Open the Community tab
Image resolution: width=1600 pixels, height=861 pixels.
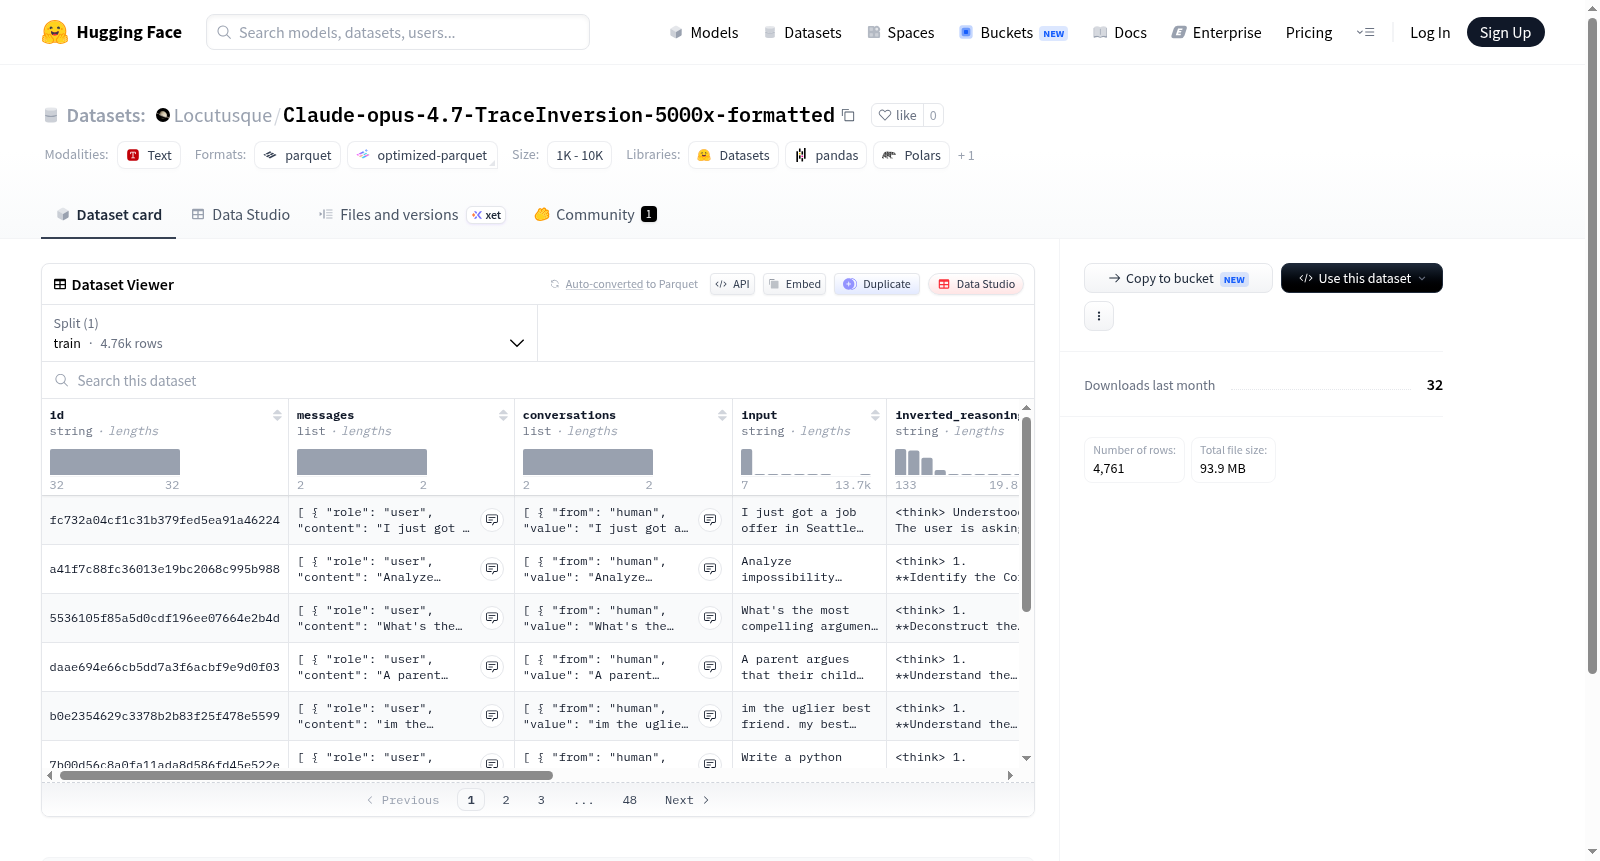(x=595, y=215)
